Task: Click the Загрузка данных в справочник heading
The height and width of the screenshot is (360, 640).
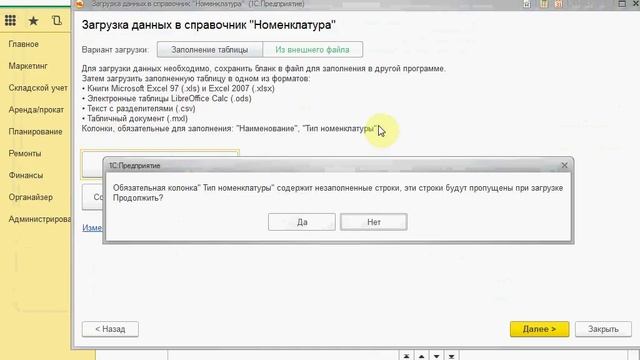Action: [x=209, y=25]
